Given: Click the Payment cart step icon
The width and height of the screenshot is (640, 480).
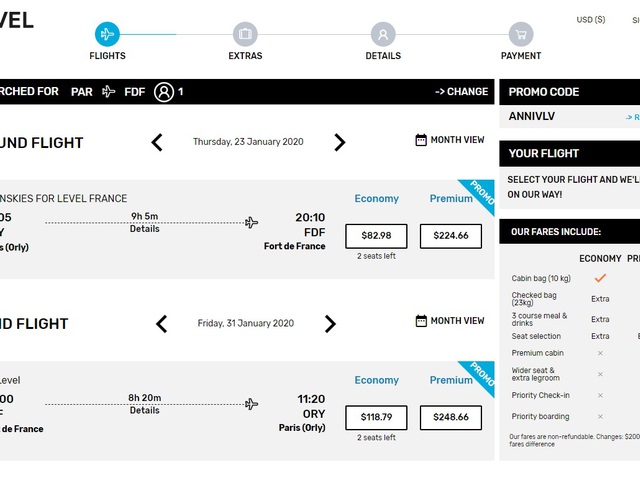Looking at the screenshot, I should [x=521, y=34].
